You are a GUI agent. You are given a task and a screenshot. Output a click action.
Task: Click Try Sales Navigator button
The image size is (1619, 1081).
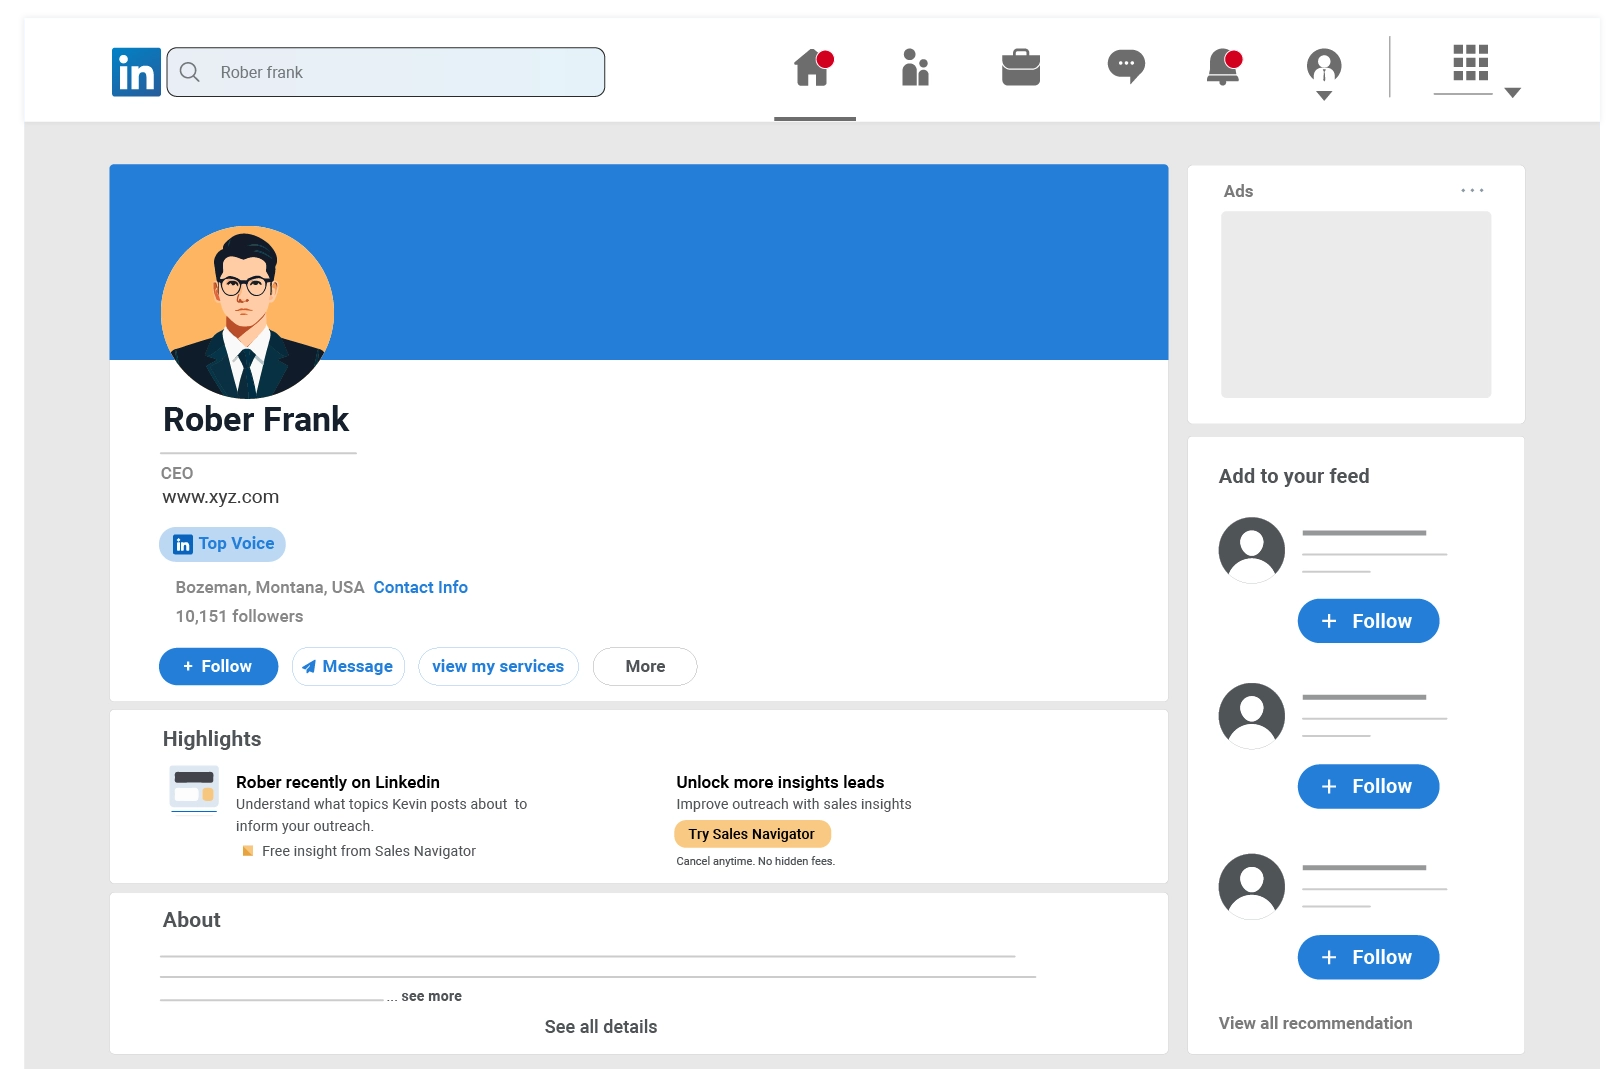tap(752, 834)
